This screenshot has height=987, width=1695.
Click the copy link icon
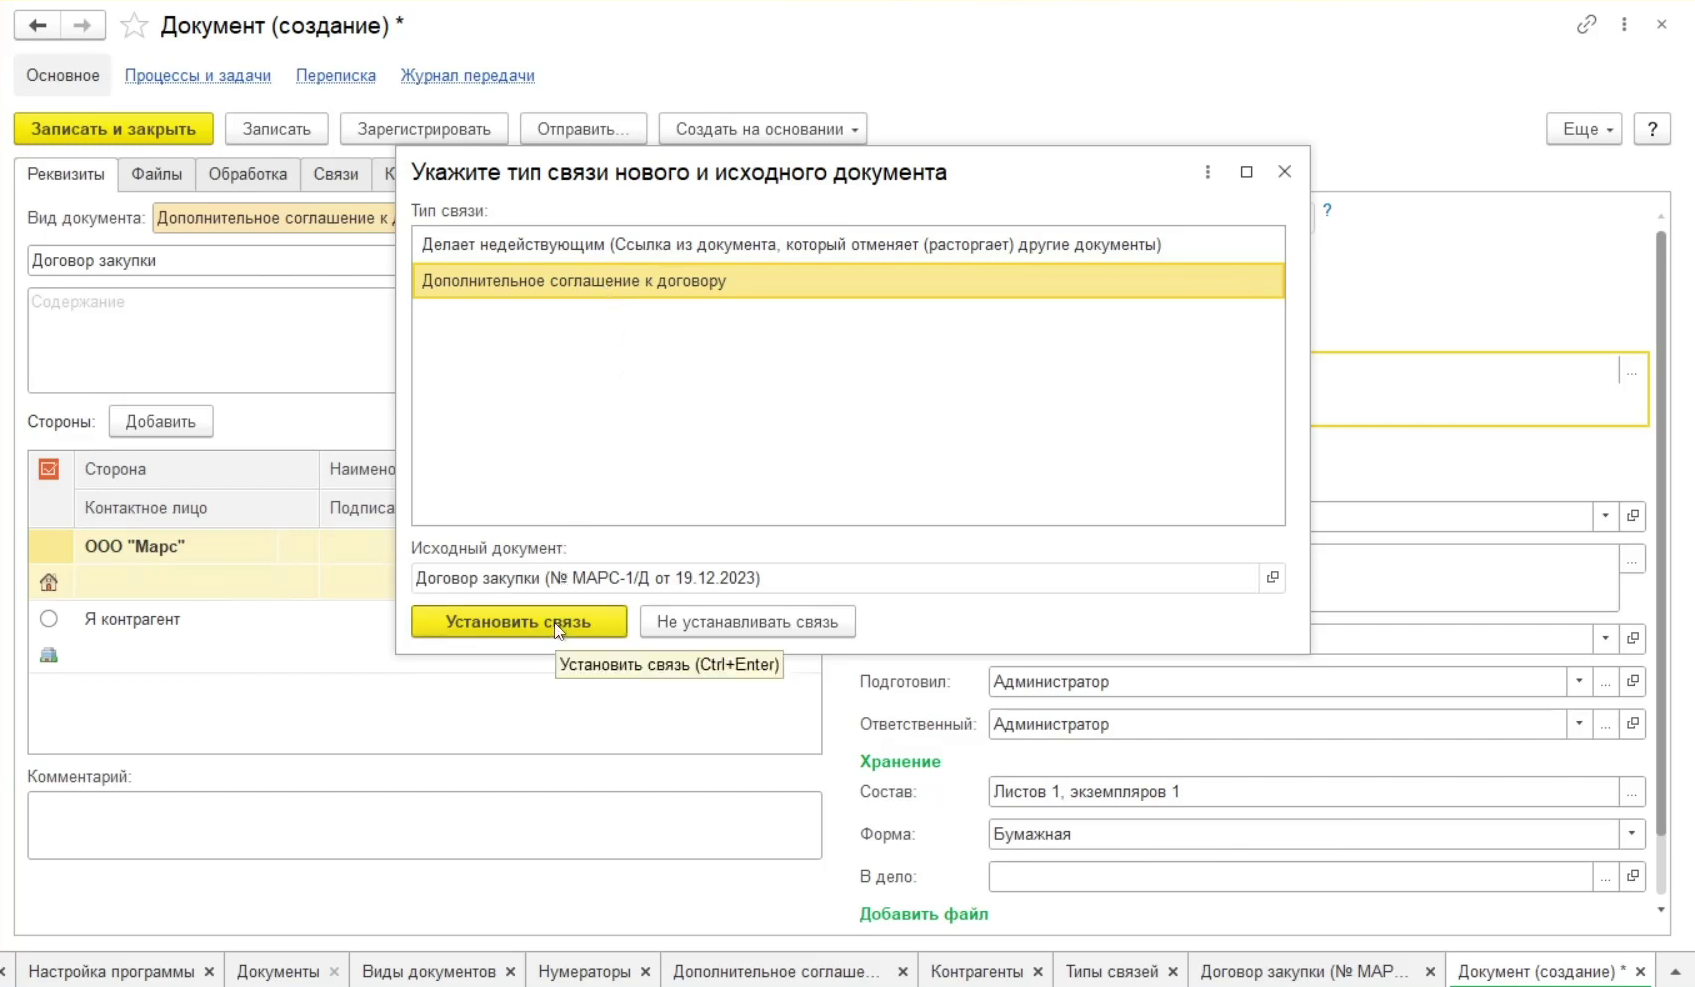pyautogui.click(x=1586, y=25)
